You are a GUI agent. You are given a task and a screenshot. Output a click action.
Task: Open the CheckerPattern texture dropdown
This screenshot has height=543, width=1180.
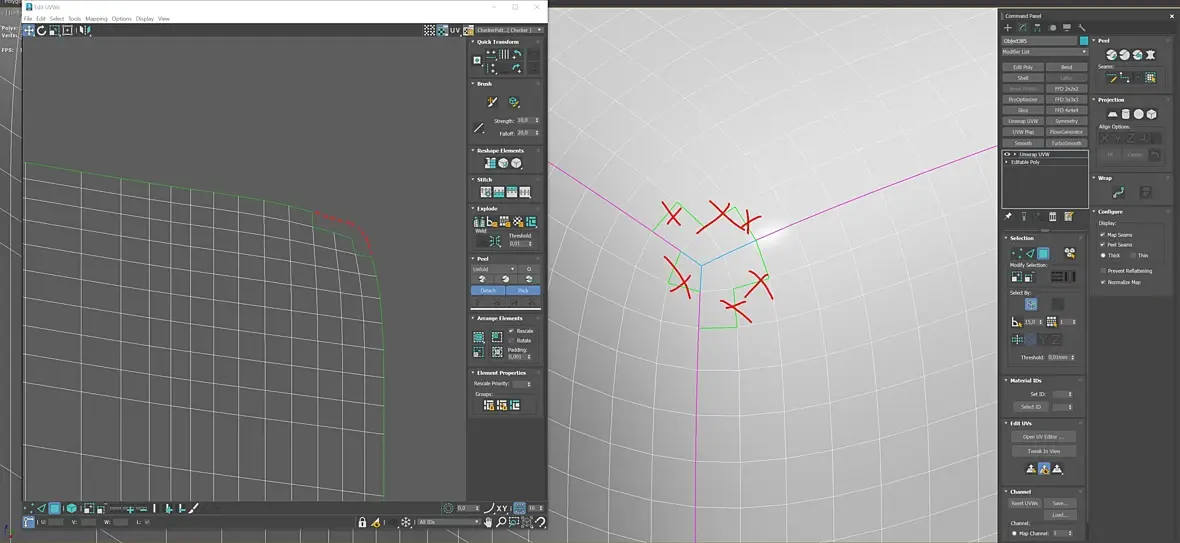pos(509,31)
